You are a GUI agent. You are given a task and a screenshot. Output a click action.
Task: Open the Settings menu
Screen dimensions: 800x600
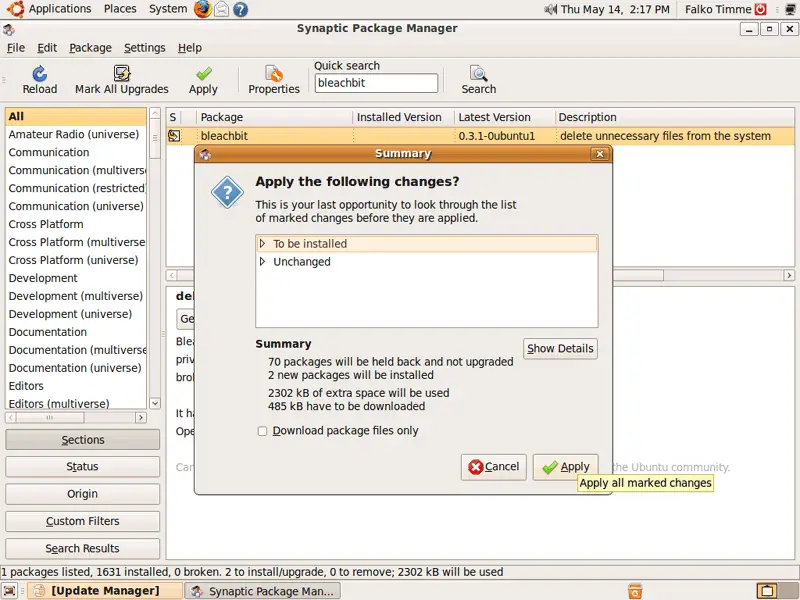point(145,47)
